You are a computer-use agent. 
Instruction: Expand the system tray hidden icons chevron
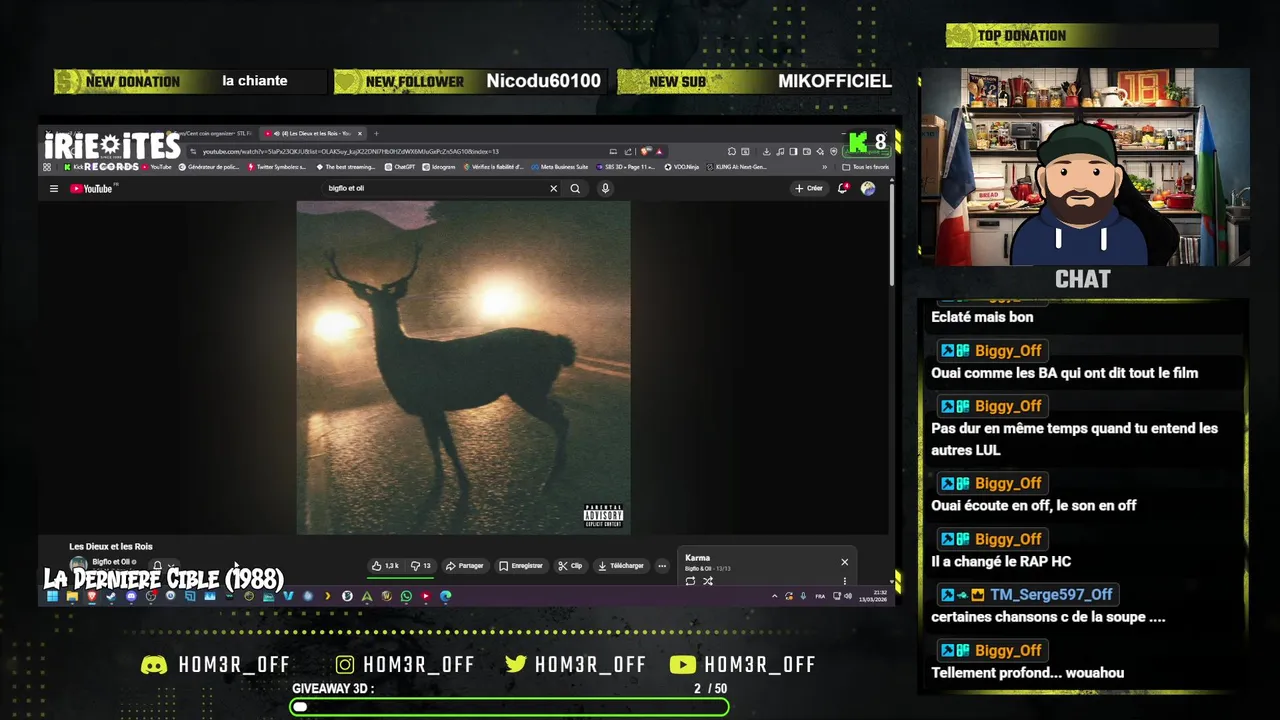tap(775, 596)
